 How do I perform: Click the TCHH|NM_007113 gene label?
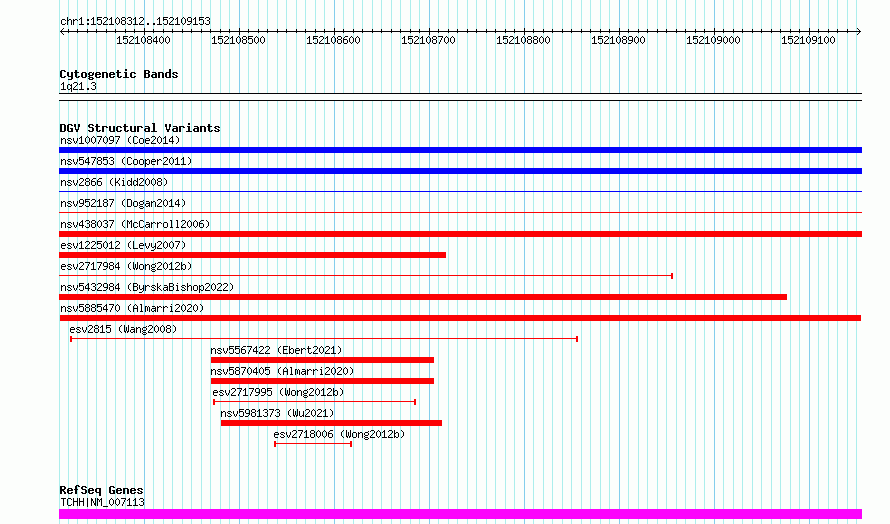coord(102,502)
